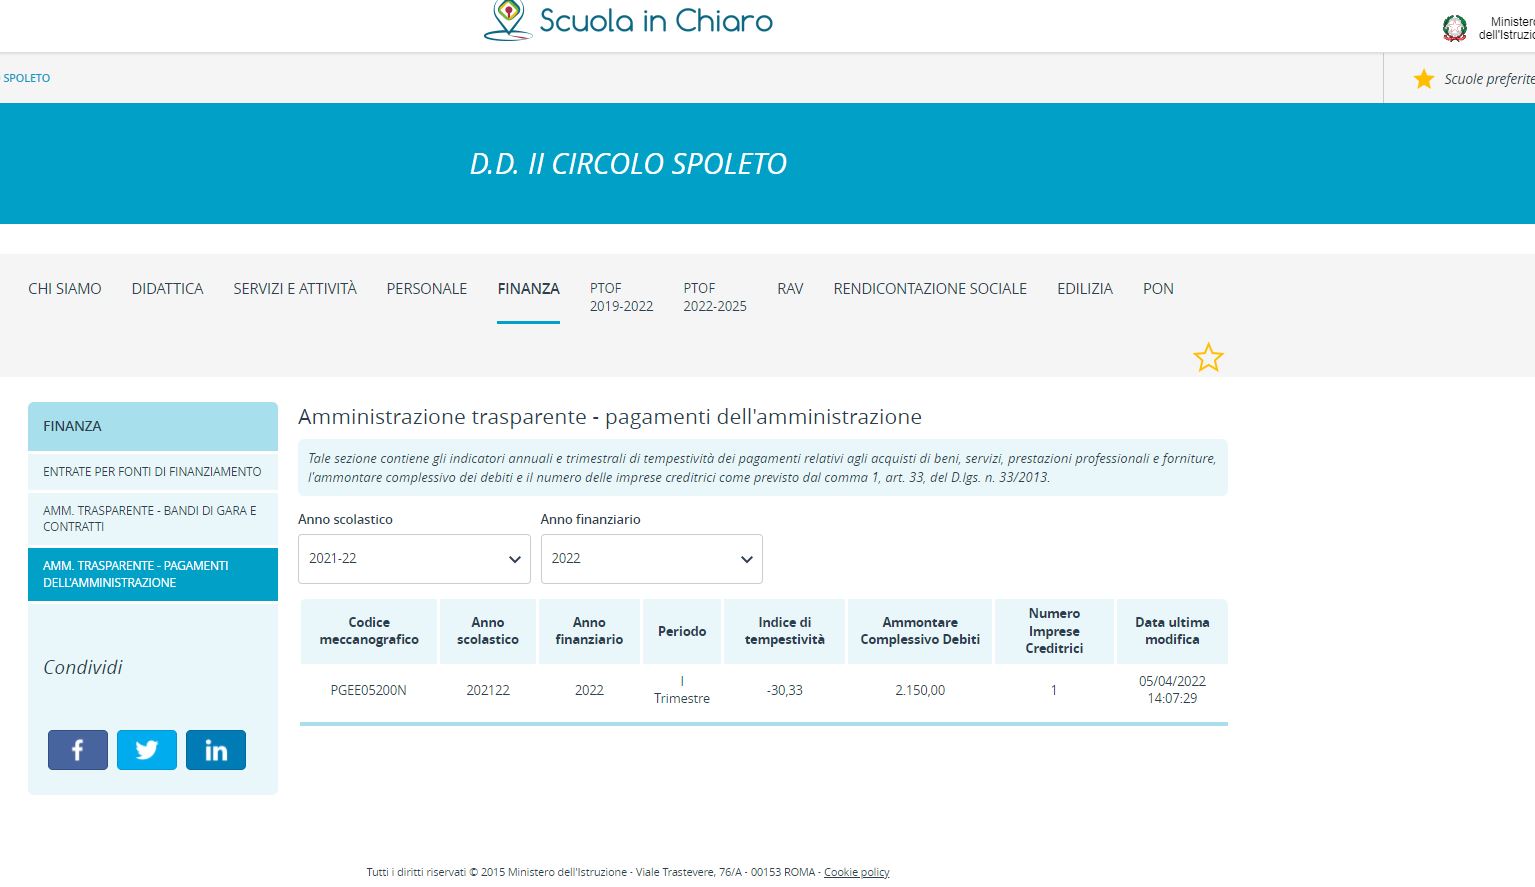Click the Scuola in Chiaro logo
1535x887 pixels.
click(x=628, y=21)
